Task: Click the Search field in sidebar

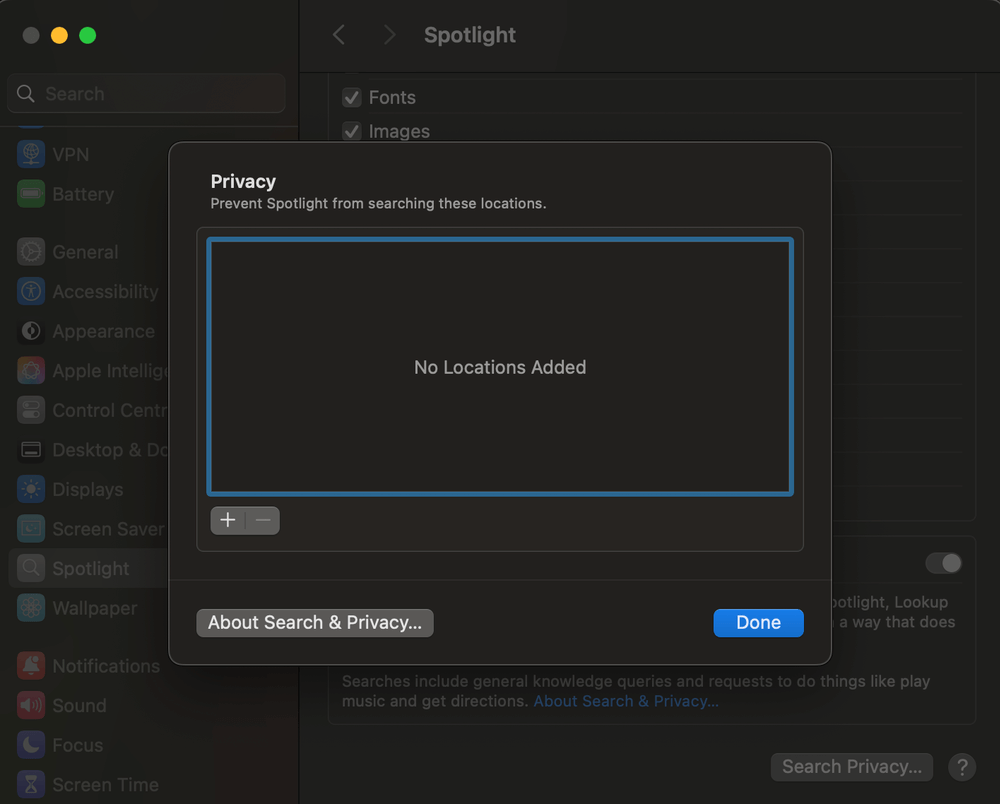Action: tap(146, 94)
